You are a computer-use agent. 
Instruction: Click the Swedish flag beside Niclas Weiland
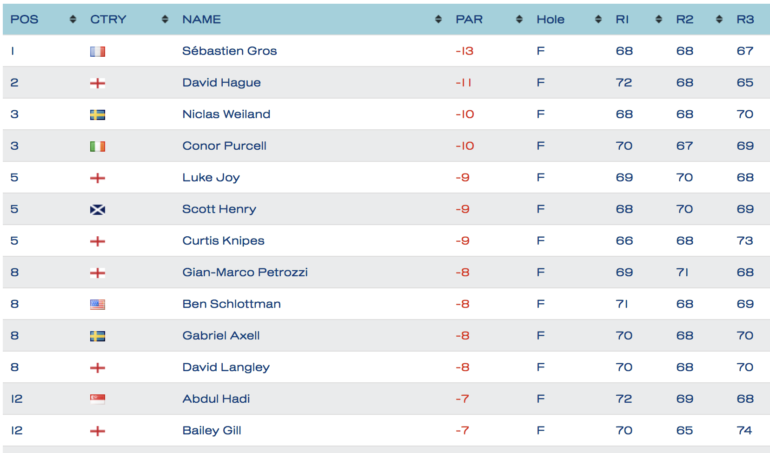[x=97, y=114]
